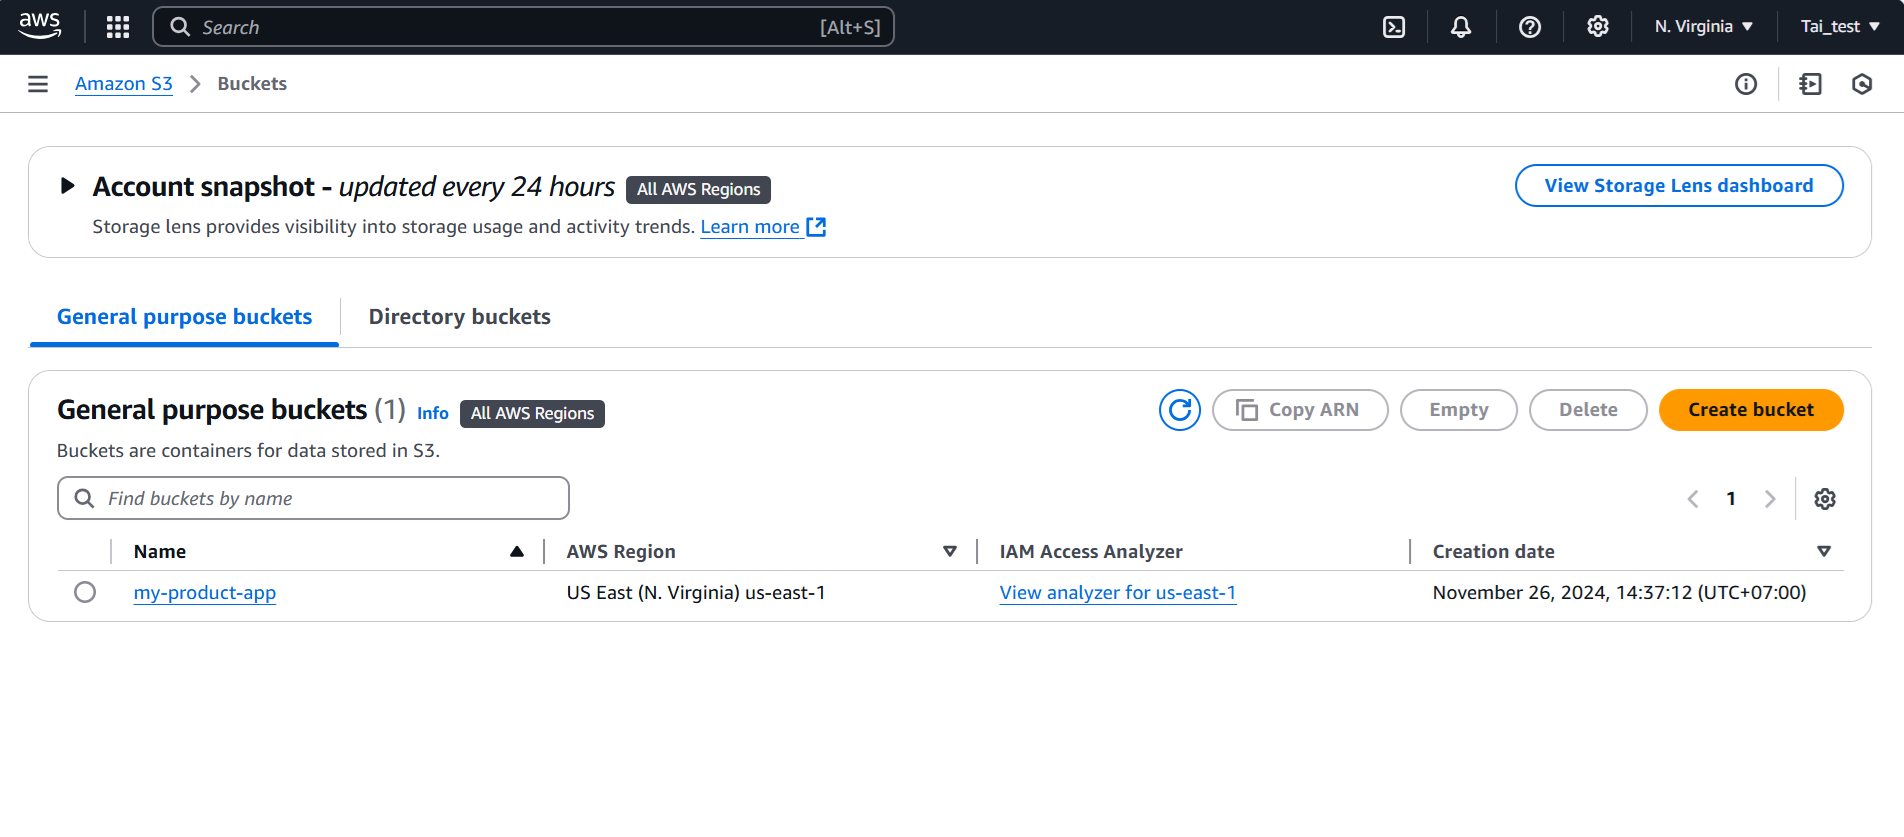The width and height of the screenshot is (1904, 837).
Task: Open the N. Virginia region dropdown
Action: tap(1703, 27)
